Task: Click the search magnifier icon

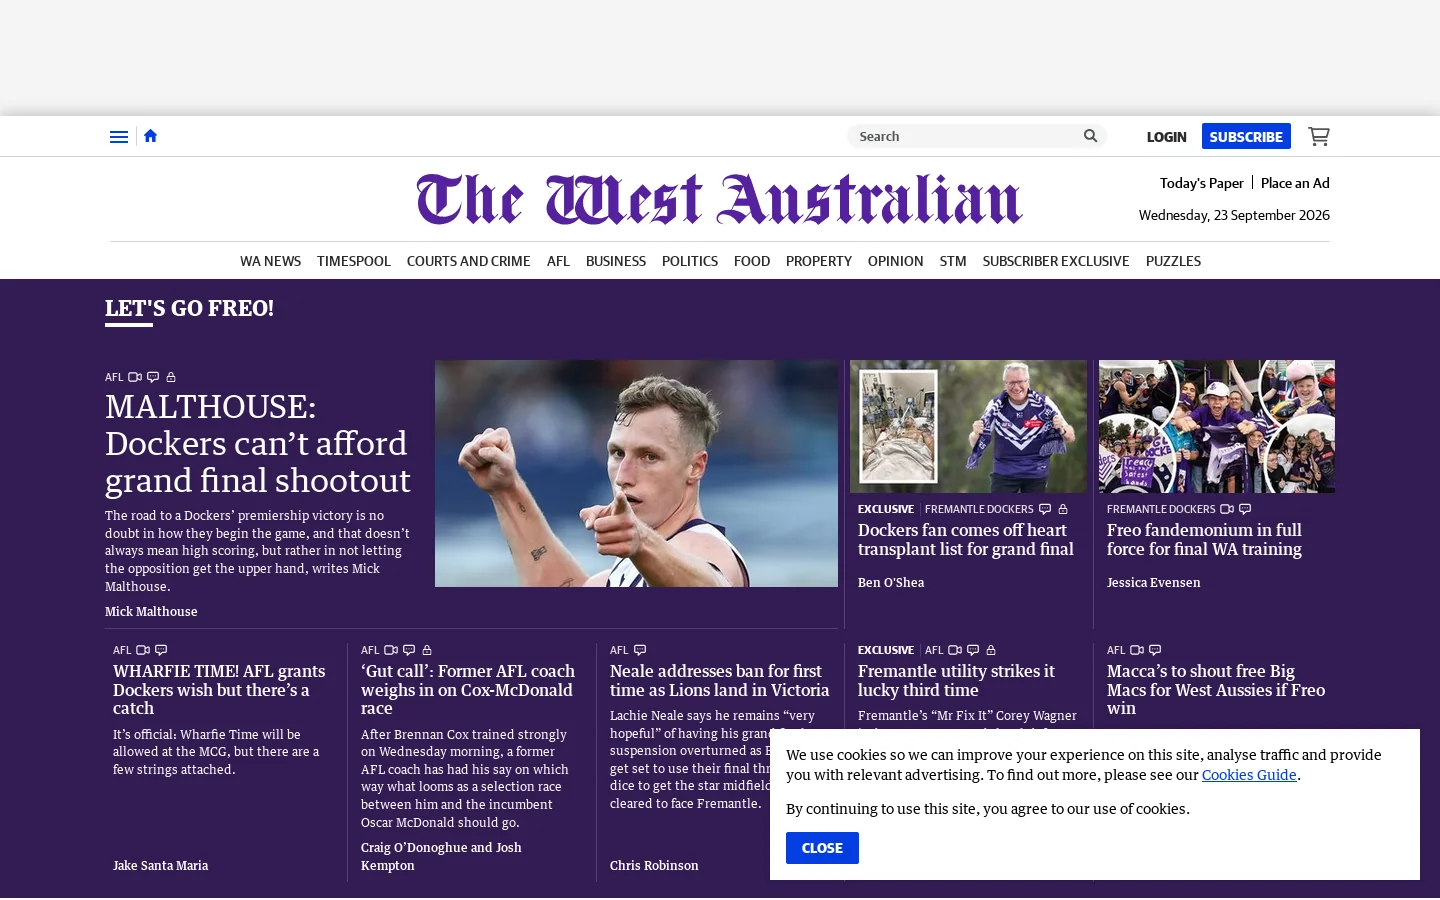Action: [x=1090, y=136]
